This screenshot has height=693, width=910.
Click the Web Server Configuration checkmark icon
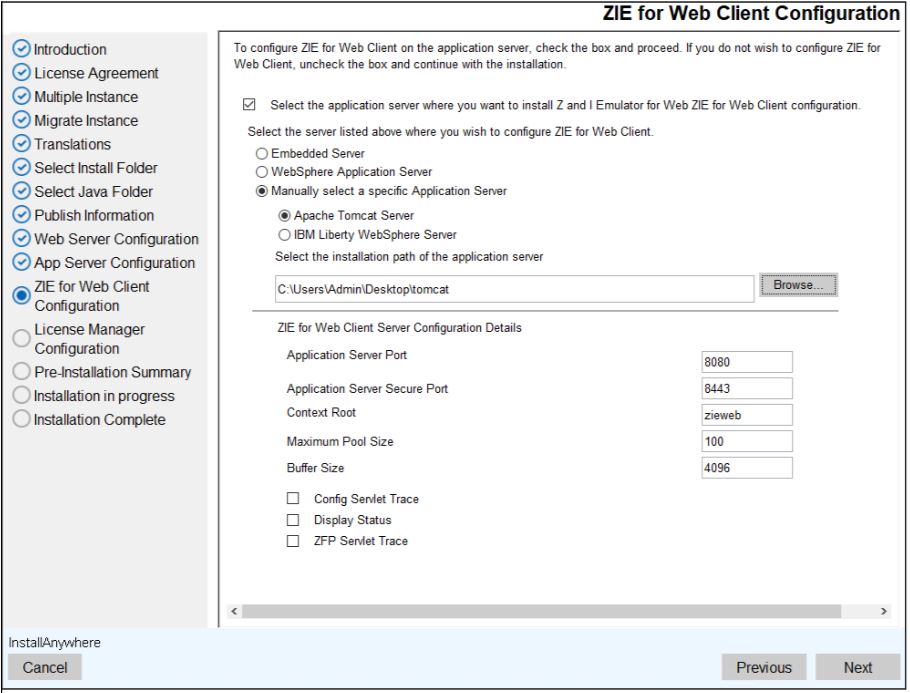click(21, 239)
